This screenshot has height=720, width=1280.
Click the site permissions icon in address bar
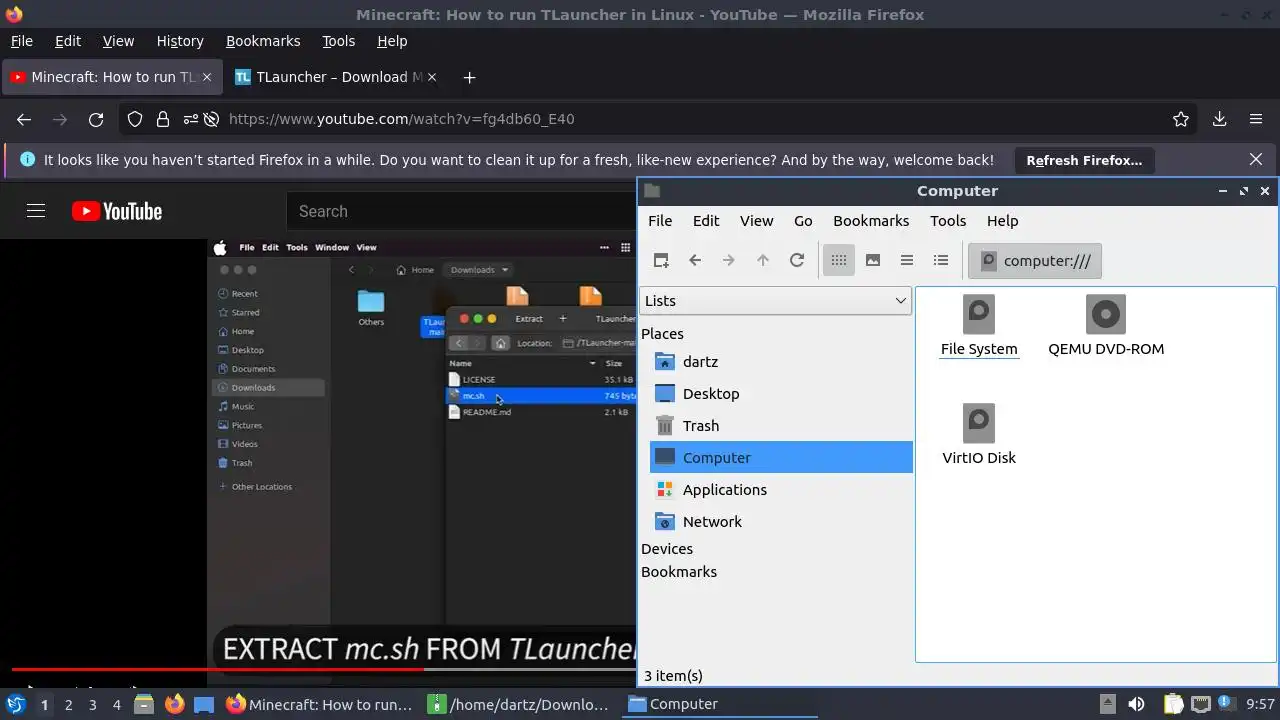point(190,119)
